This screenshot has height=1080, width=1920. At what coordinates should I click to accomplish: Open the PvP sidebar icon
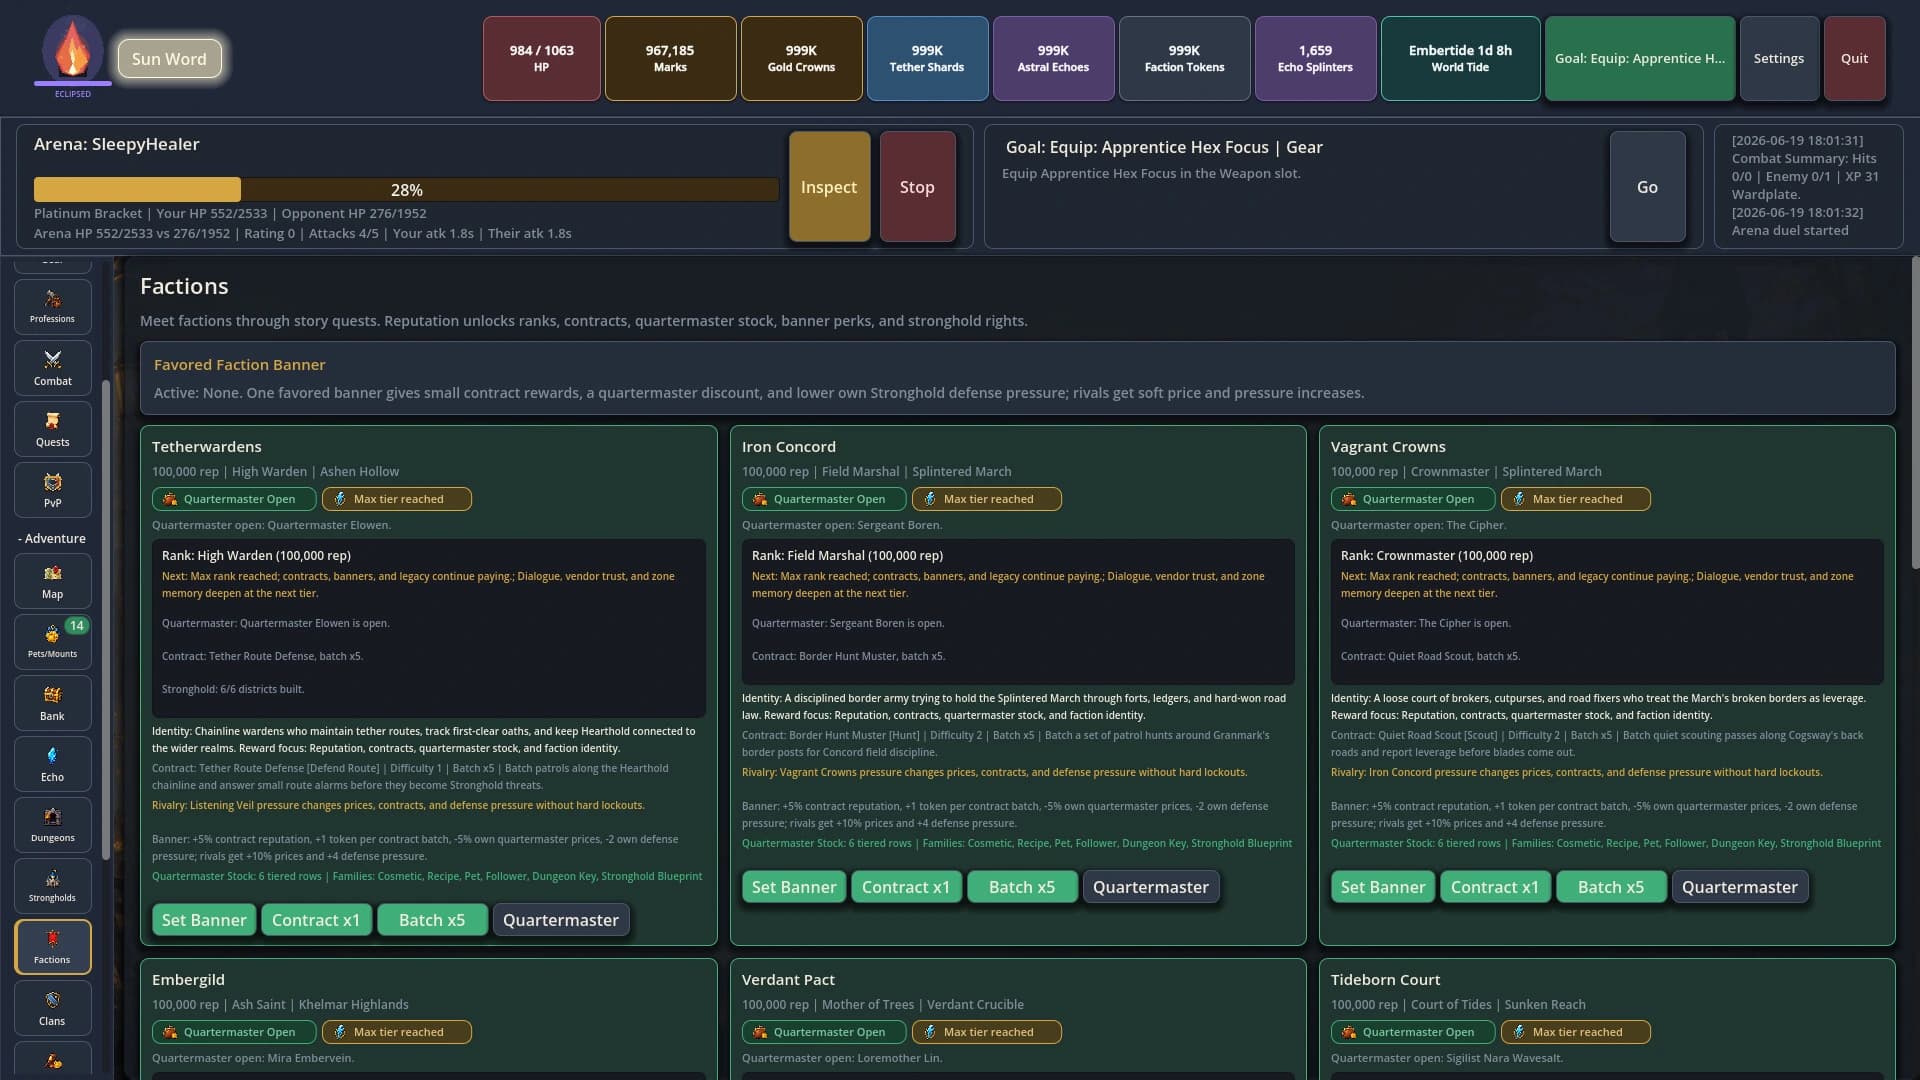52,490
